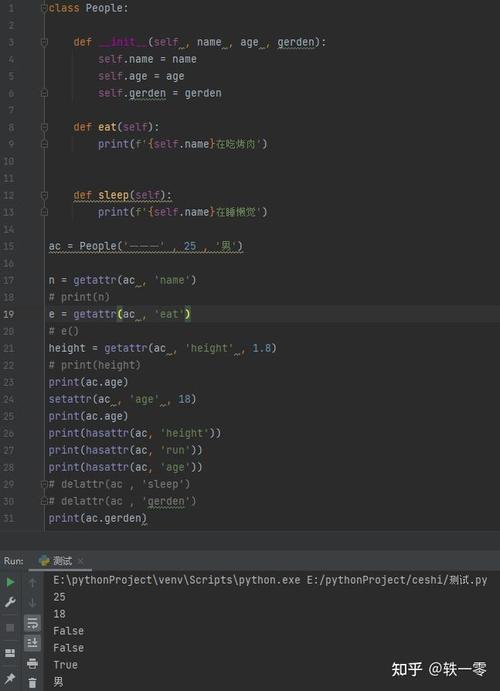The height and width of the screenshot is (691, 500).
Task: Click line number 19 in the gutter
Action: (x=9, y=314)
